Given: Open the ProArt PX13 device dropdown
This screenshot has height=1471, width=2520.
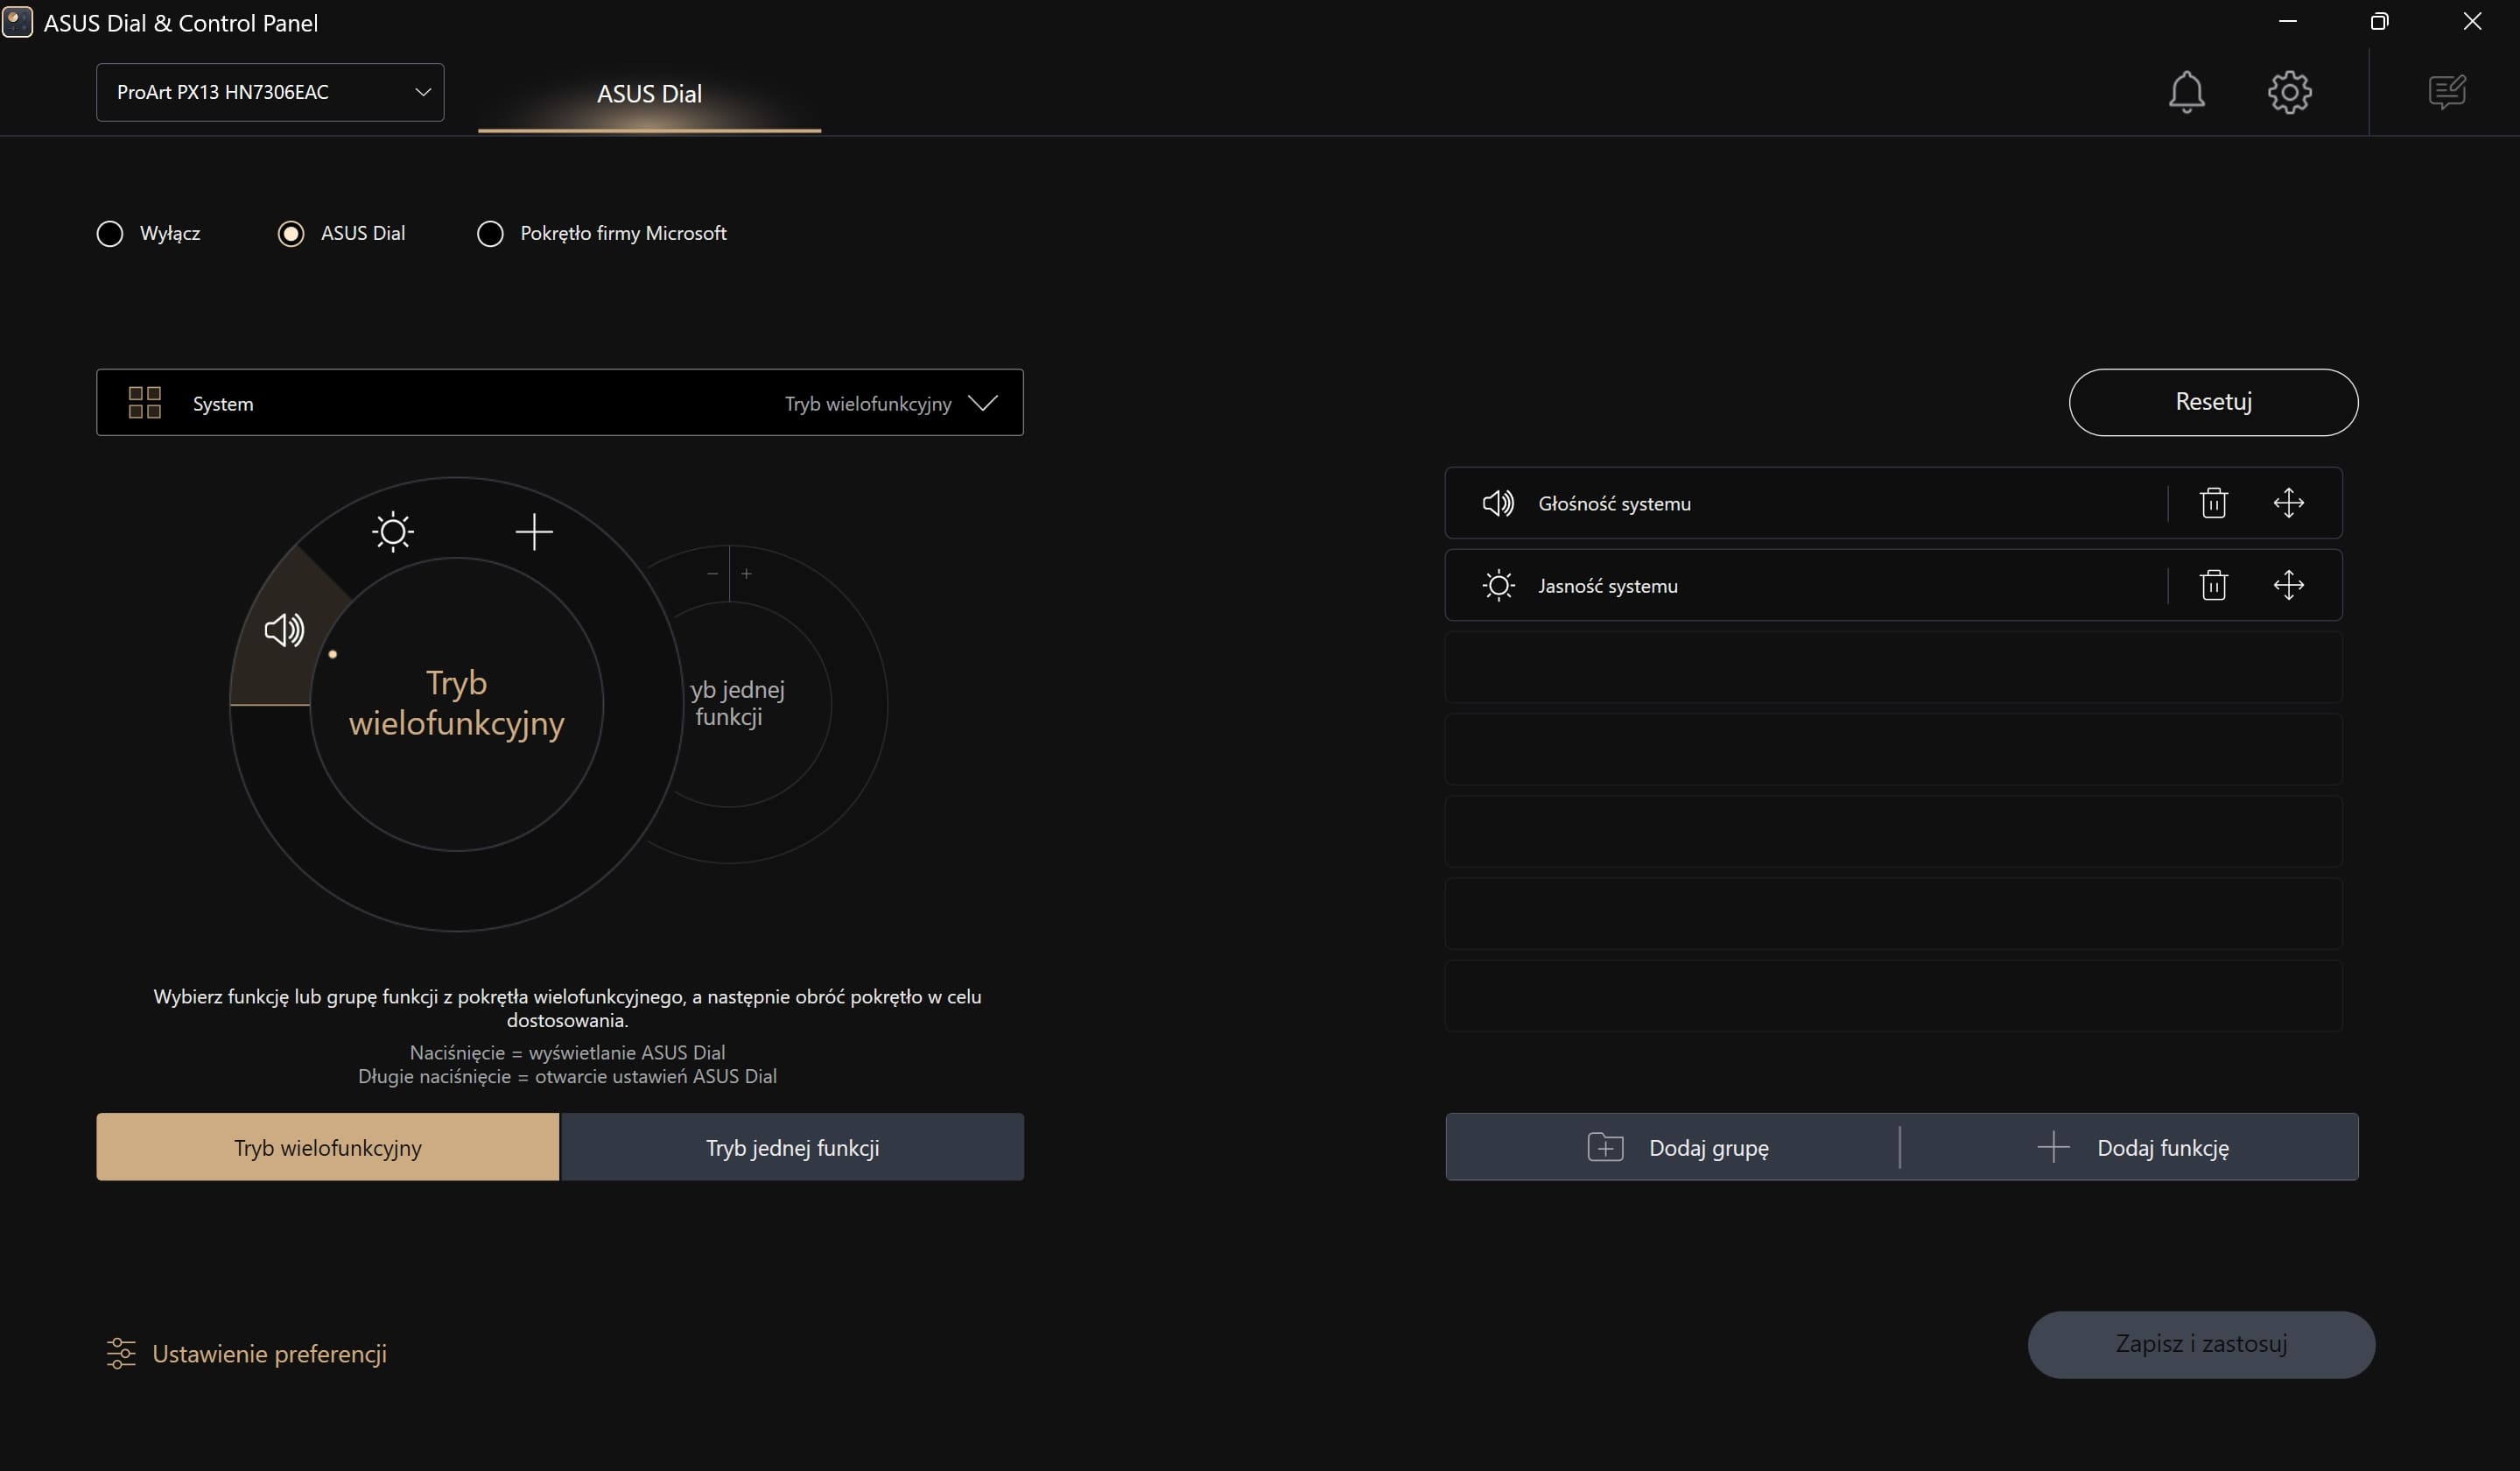Looking at the screenshot, I should 270,93.
